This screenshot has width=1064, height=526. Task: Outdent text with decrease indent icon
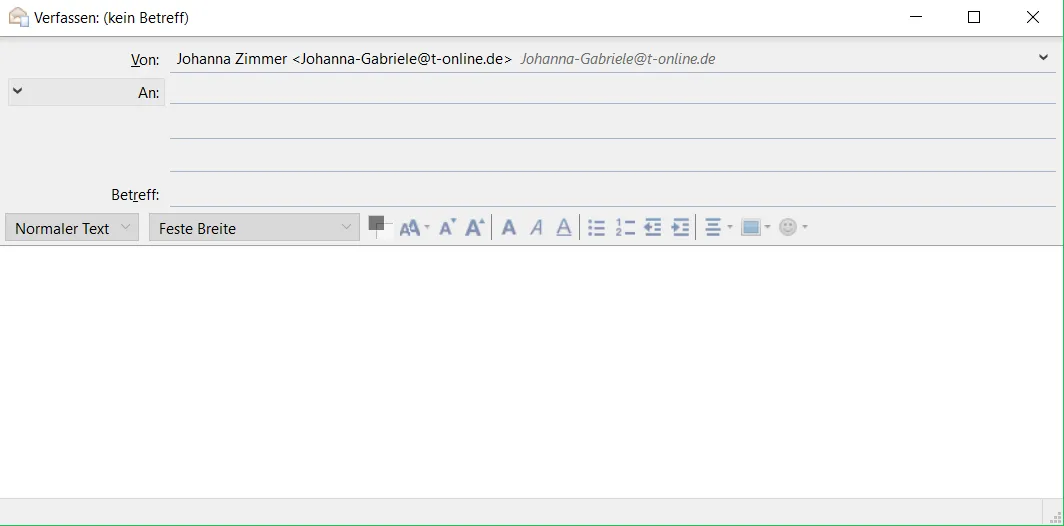[653, 227]
